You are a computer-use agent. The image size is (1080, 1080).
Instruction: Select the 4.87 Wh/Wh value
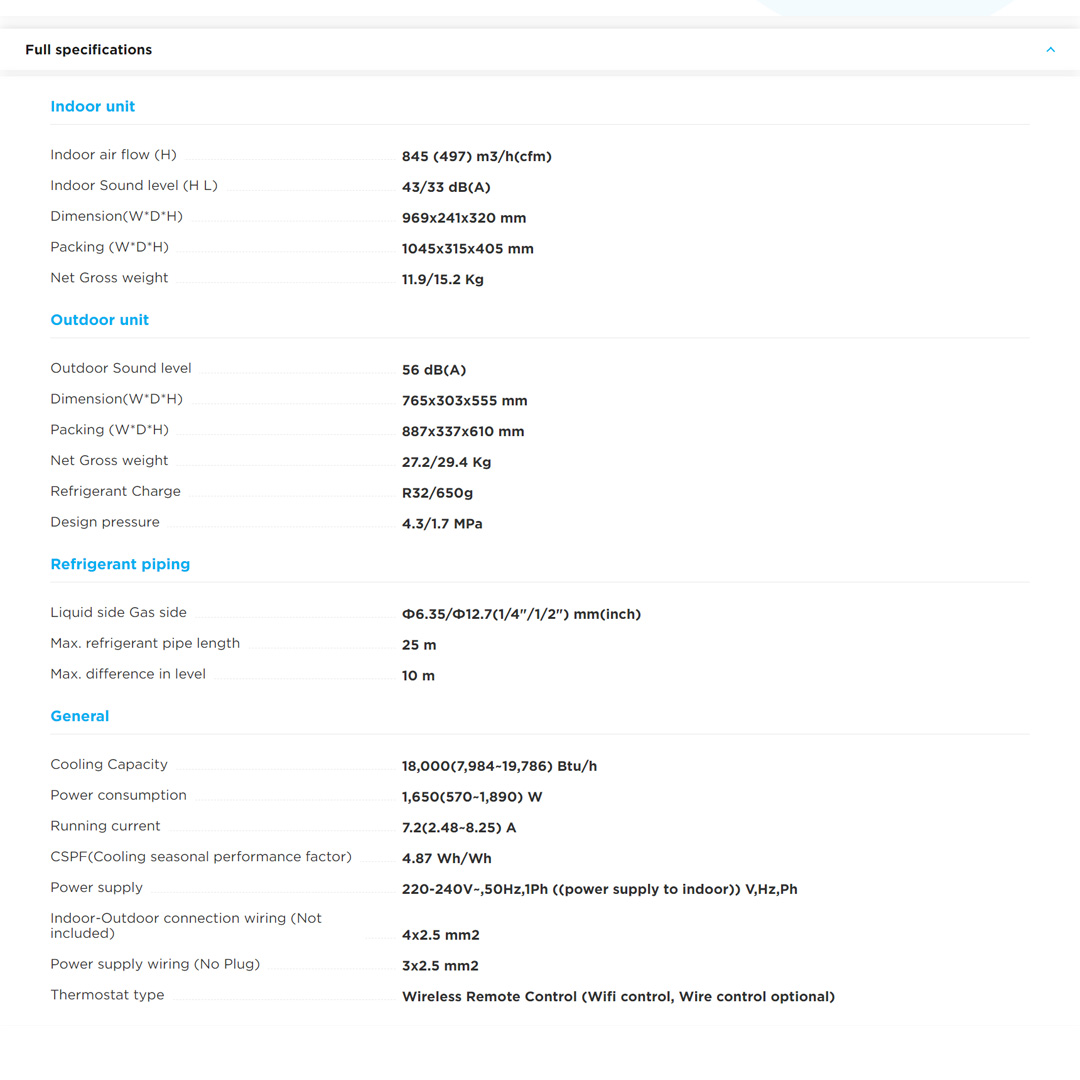[x=447, y=858]
